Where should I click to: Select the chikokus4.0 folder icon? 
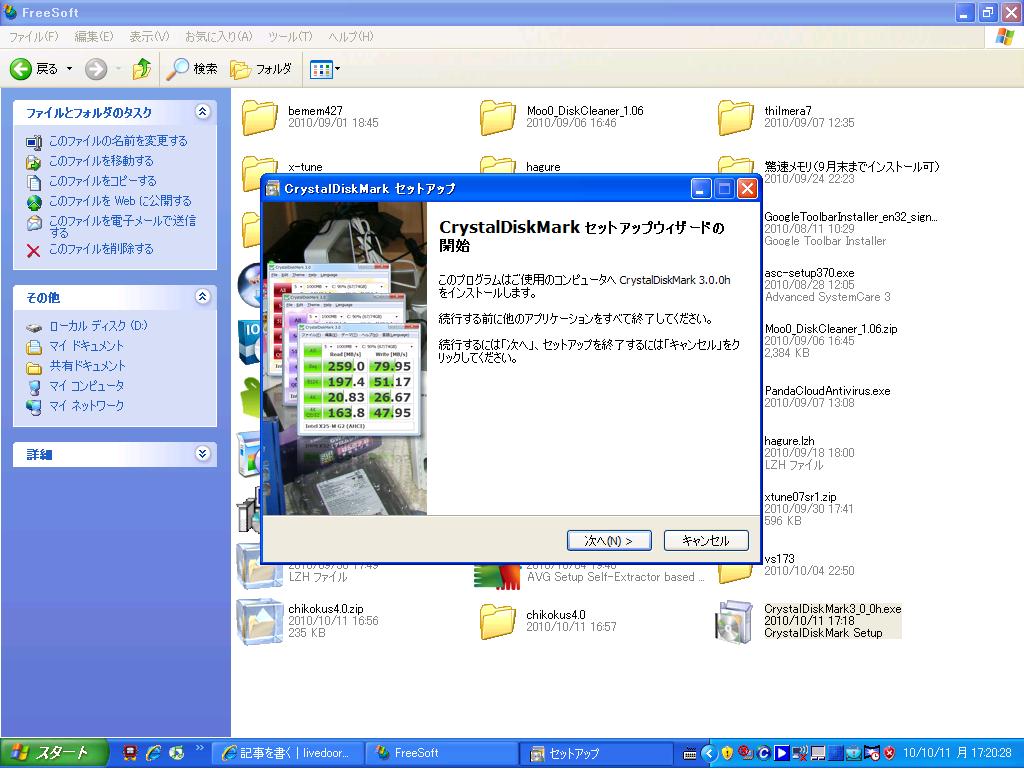coord(498,622)
